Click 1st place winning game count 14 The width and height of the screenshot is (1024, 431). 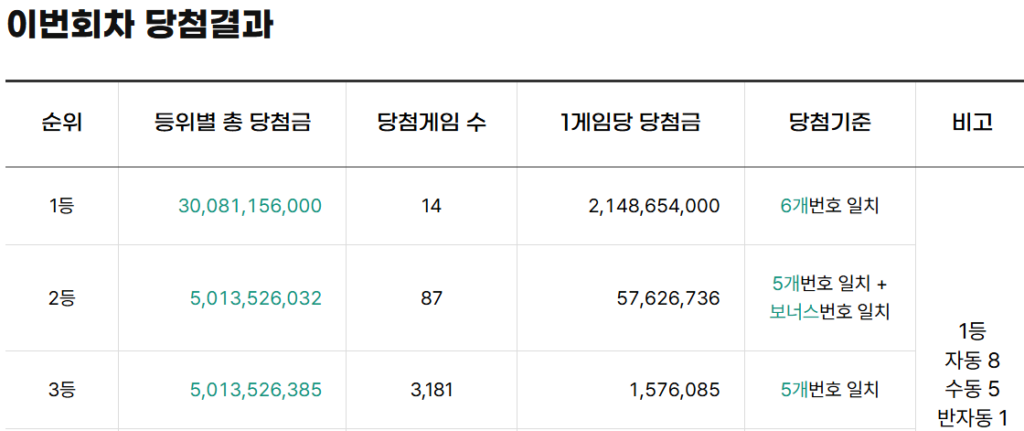431,206
